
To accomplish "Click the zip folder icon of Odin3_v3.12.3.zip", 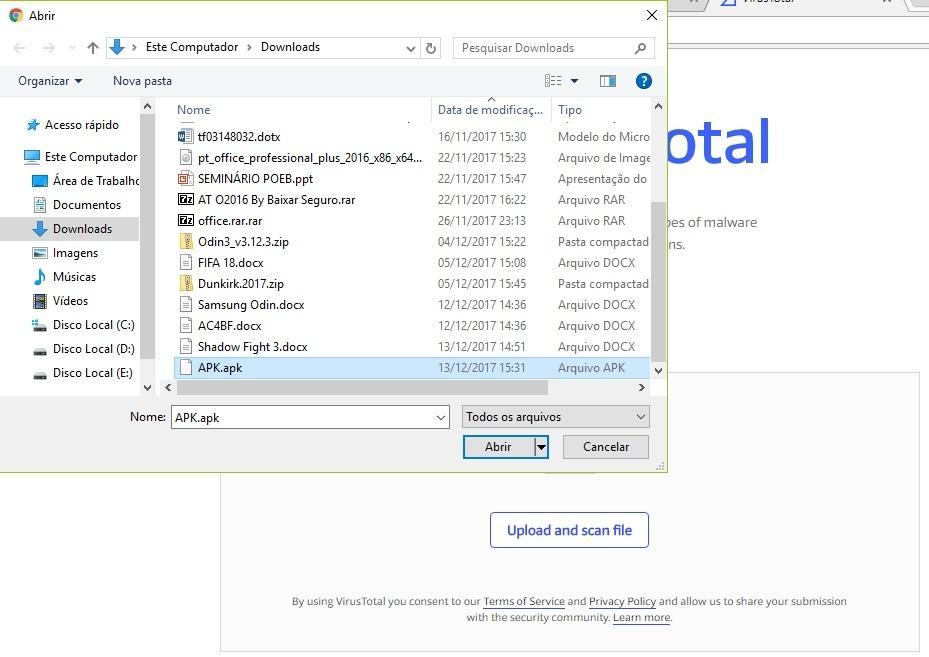I will pyautogui.click(x=185, y=241).
